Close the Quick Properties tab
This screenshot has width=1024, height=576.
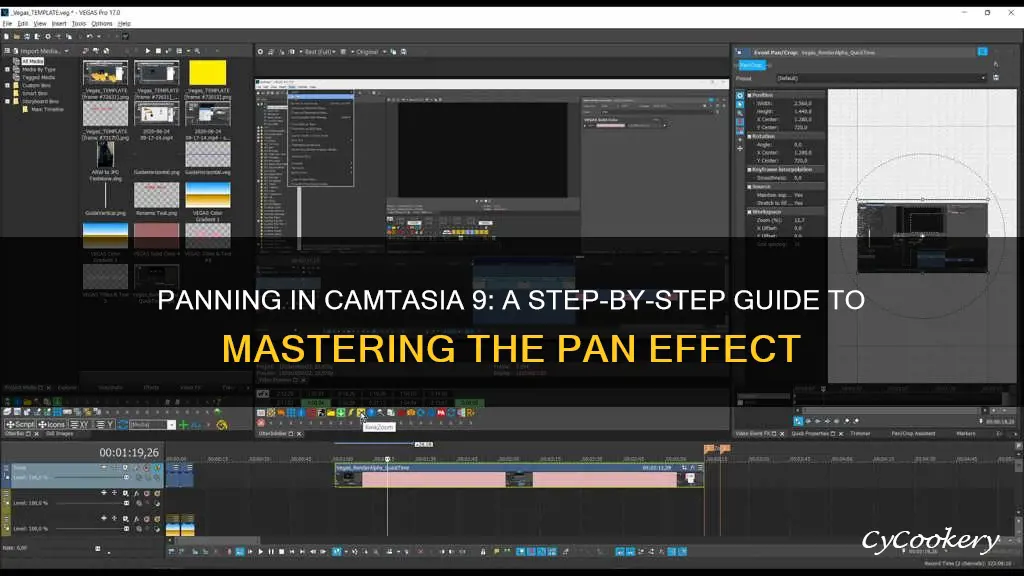[840, 434]
